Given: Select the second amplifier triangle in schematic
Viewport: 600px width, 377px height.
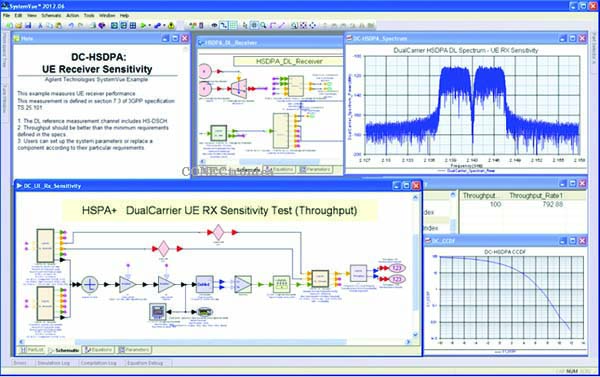Looking at the screenshot, I should 166,284.
